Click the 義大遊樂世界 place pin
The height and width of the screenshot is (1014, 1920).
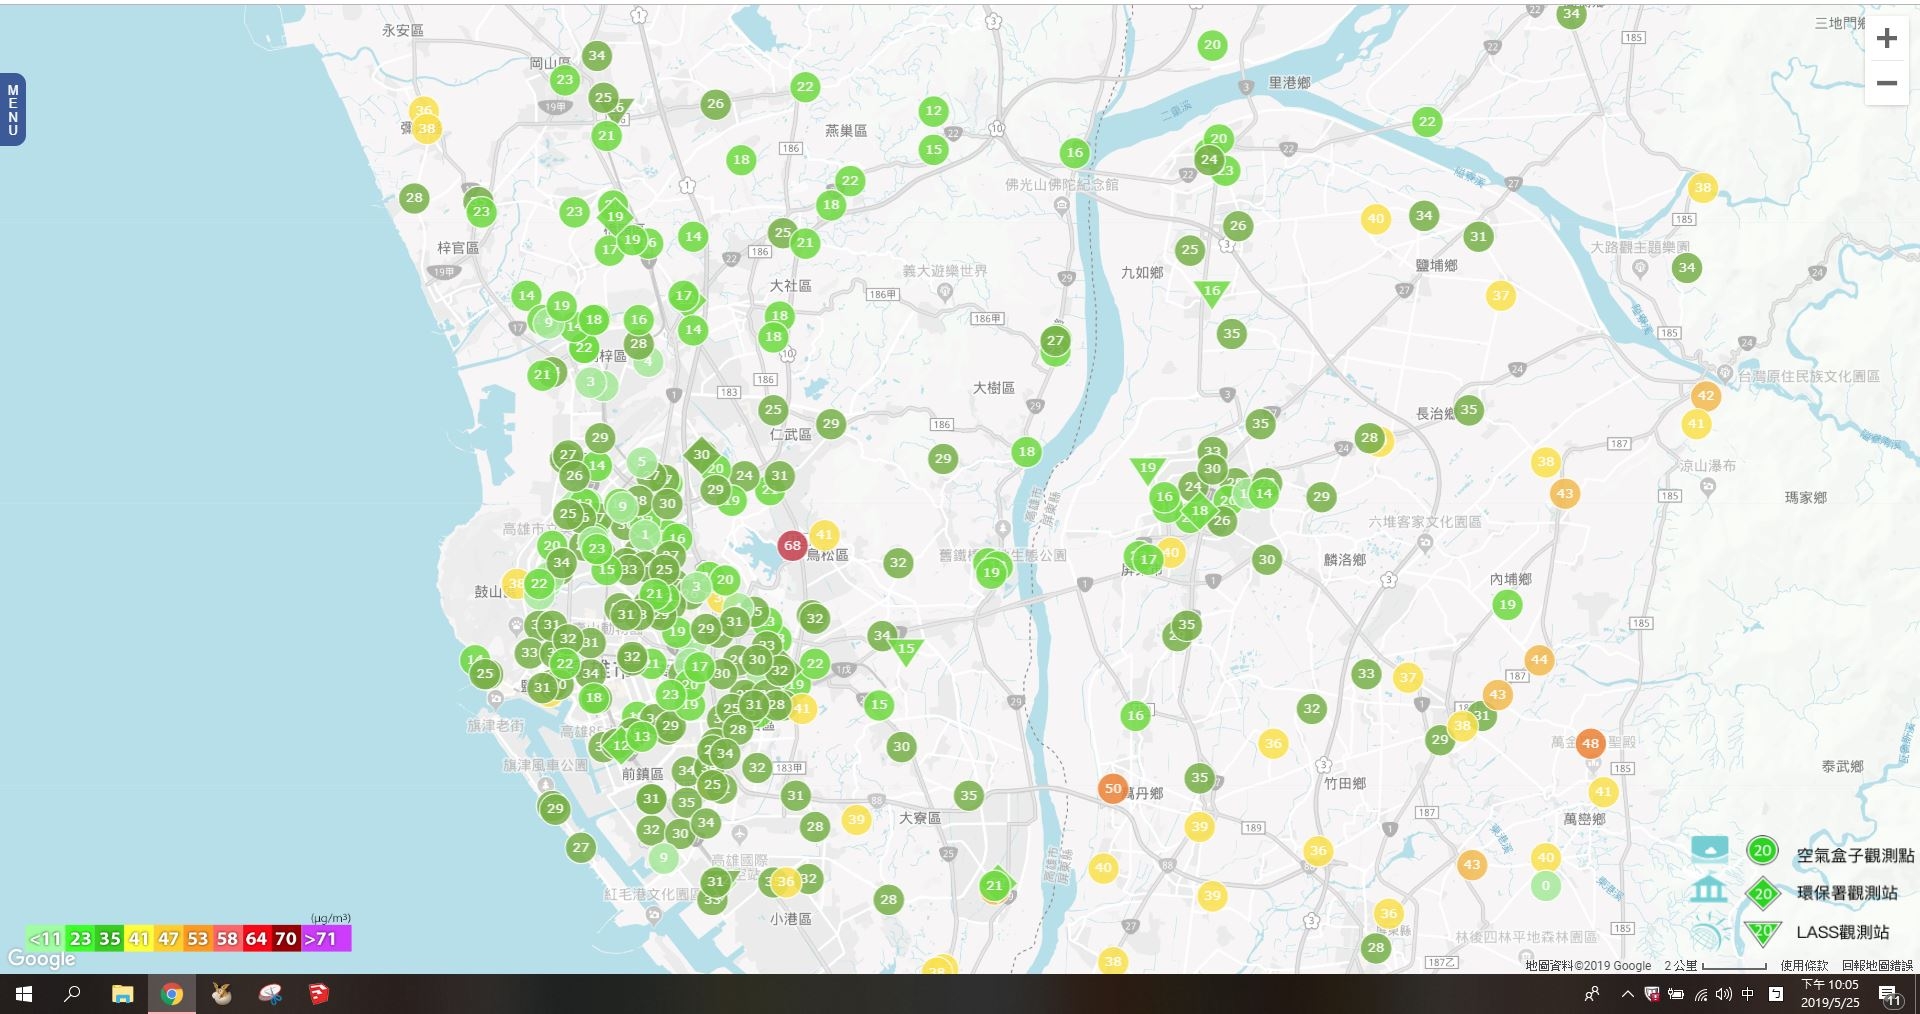[x=945, y=291]
